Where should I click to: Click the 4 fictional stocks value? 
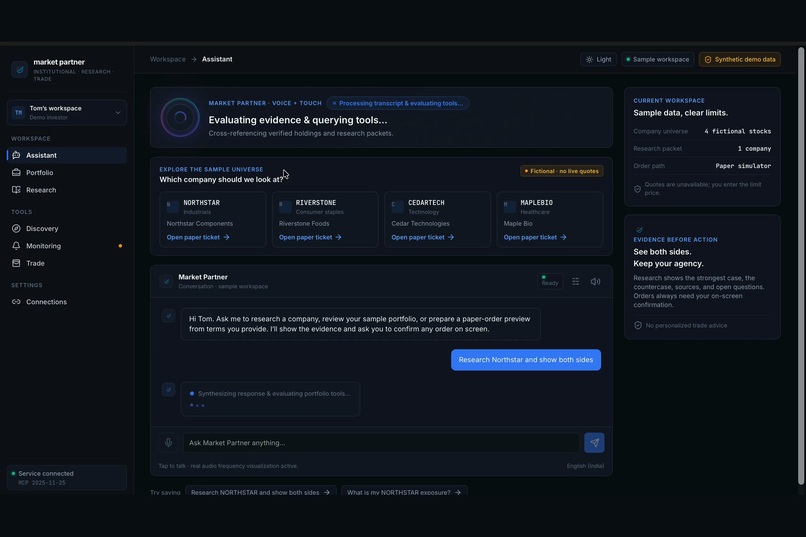(x=738, y=132)
